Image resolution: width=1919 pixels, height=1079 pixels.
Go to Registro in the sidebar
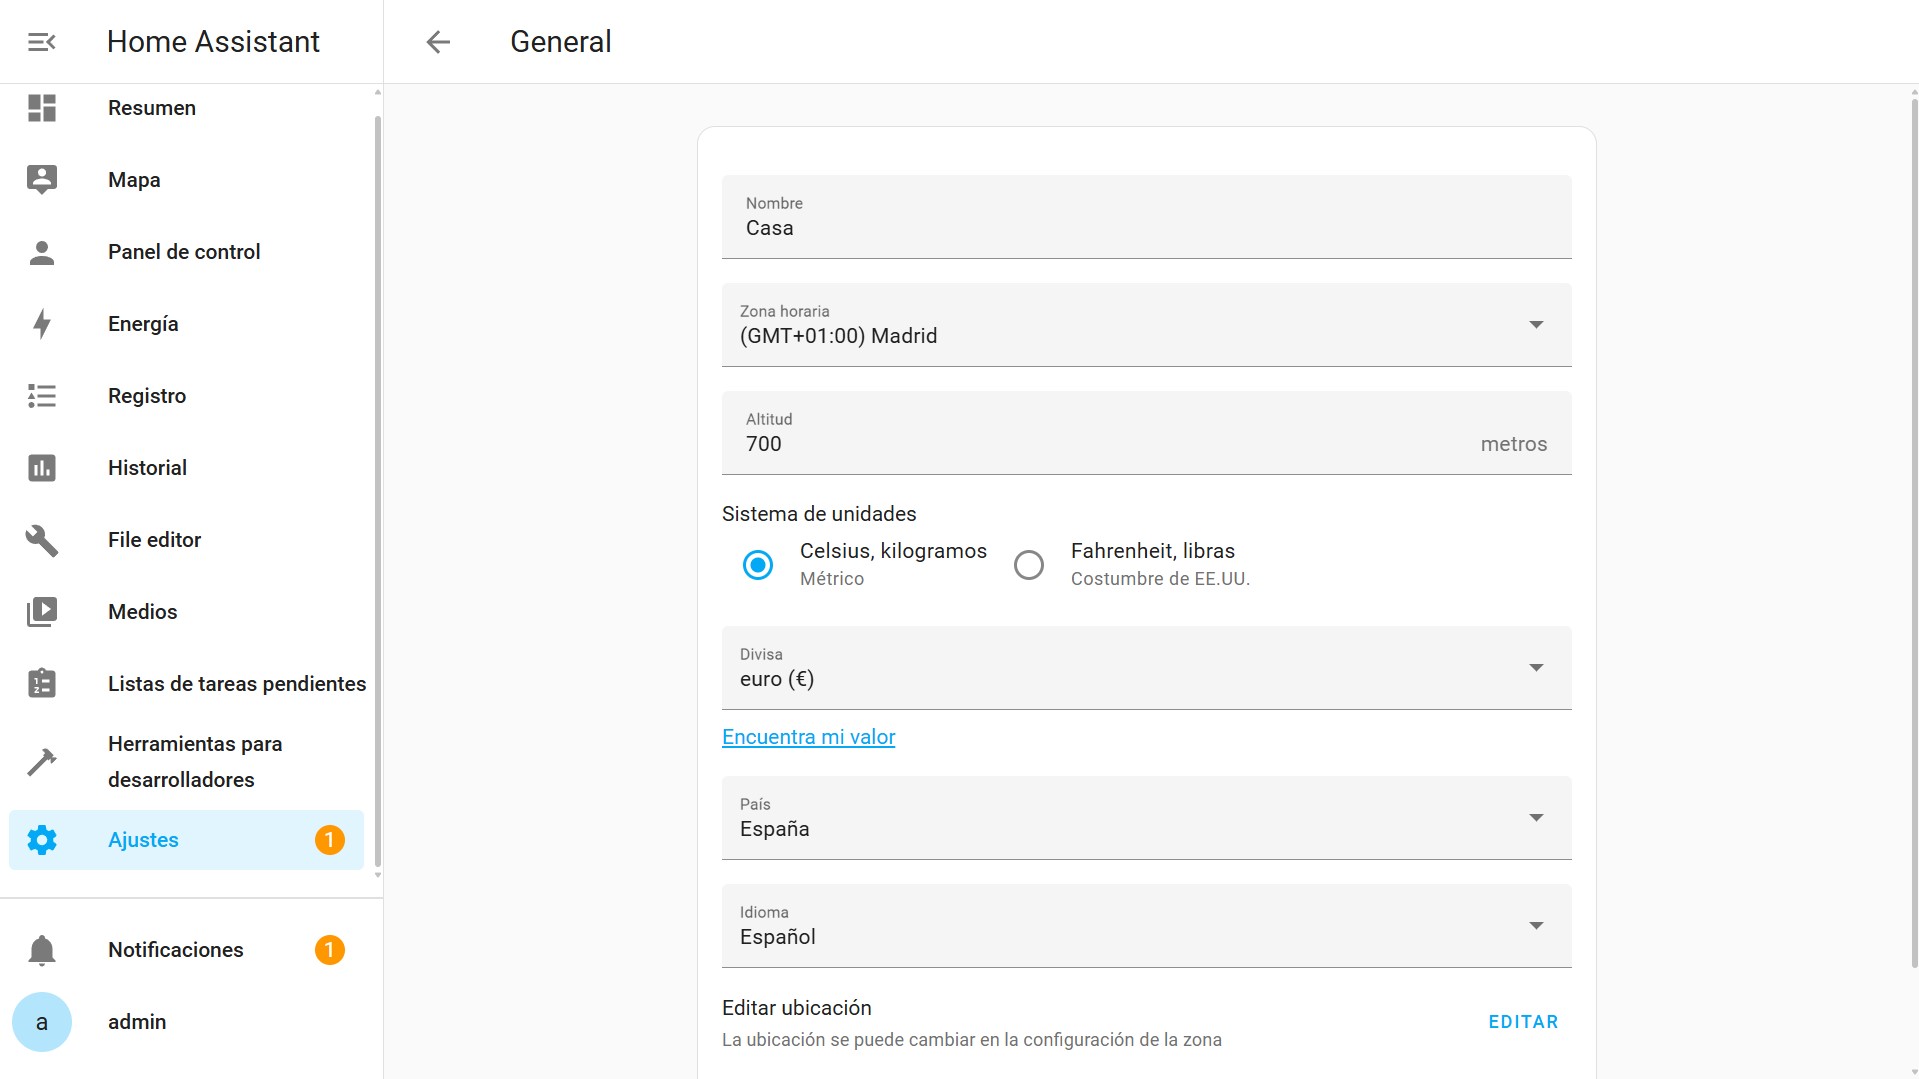point(147,396)
